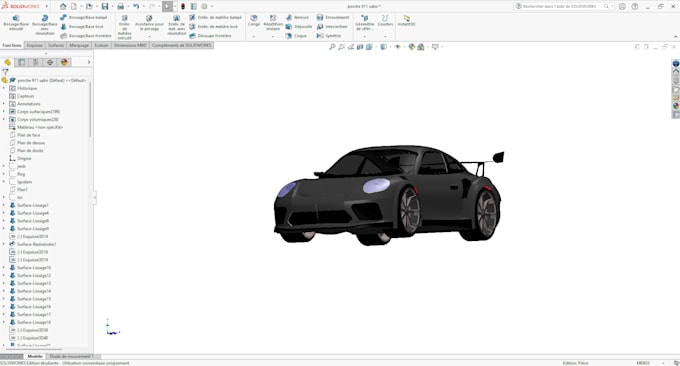Activate the Select arrow tool
Image resolution: width=680 pixels, height=366 pixels.
(x=167, y=7)
